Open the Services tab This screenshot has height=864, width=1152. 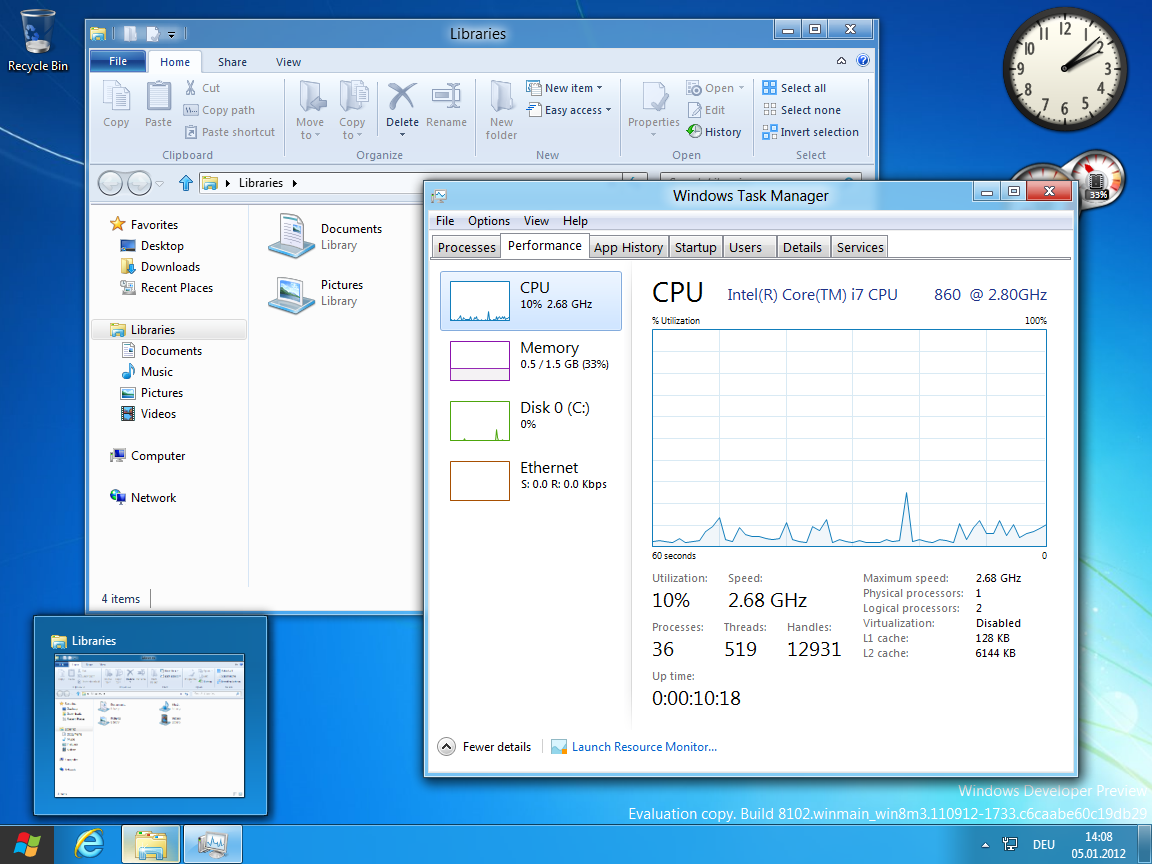[860, 247]
